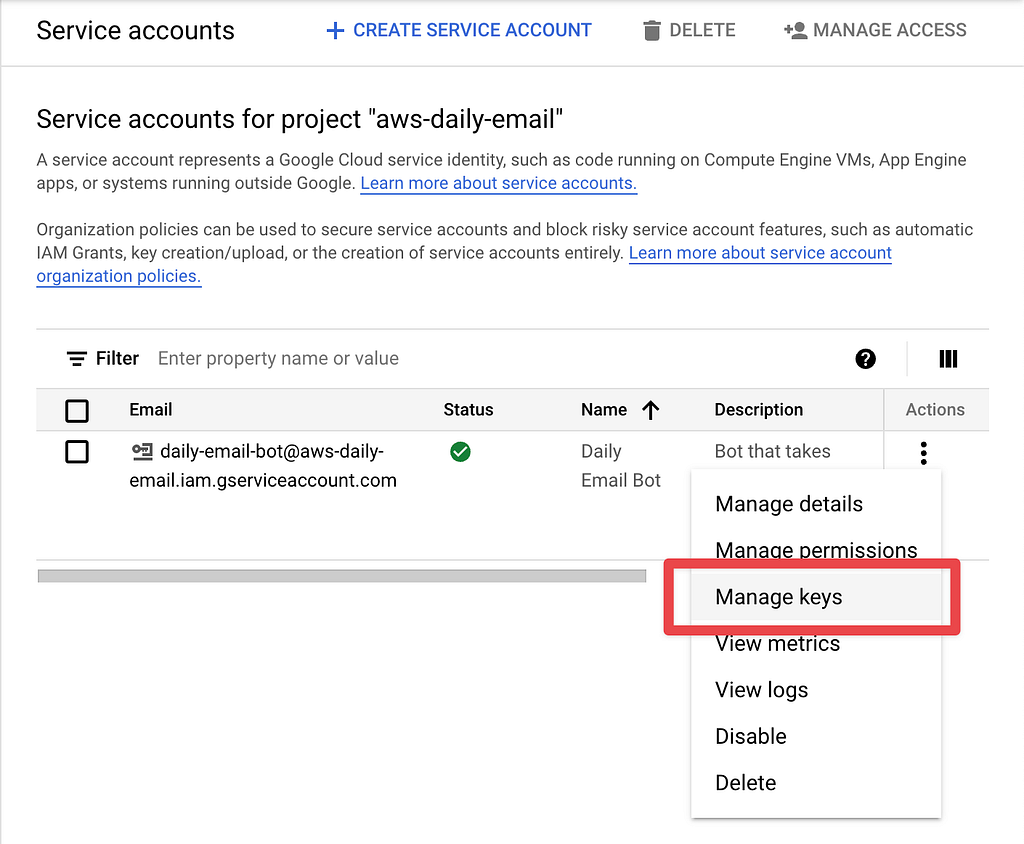Toggle the select-all header checkbox
Image resolution: width=1024 pixels, height=844 pixels.
pyautogui.click(x=77, y=411)
